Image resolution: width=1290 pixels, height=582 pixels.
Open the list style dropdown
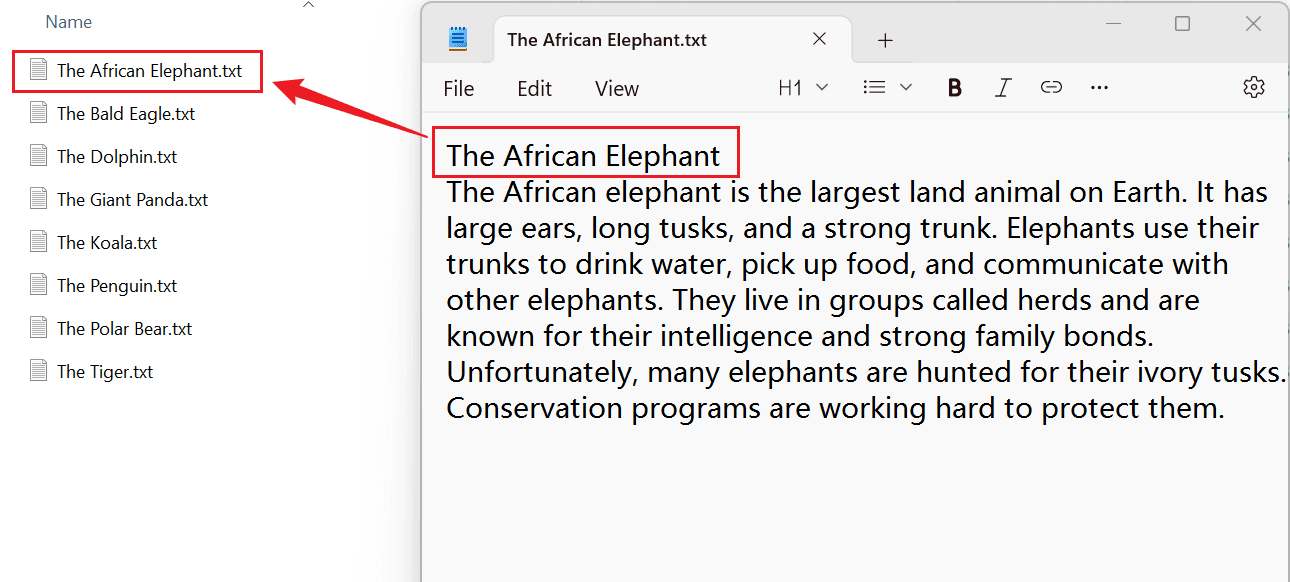coord(887,88)
